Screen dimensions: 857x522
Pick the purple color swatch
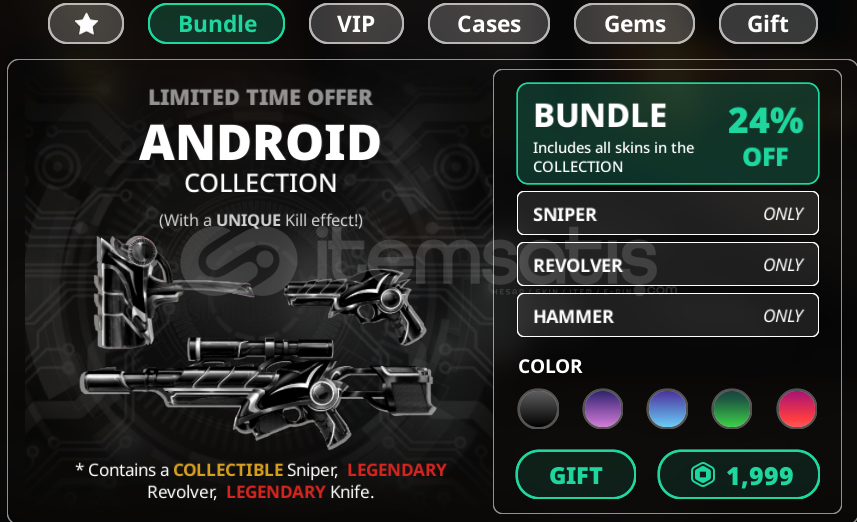603,408
